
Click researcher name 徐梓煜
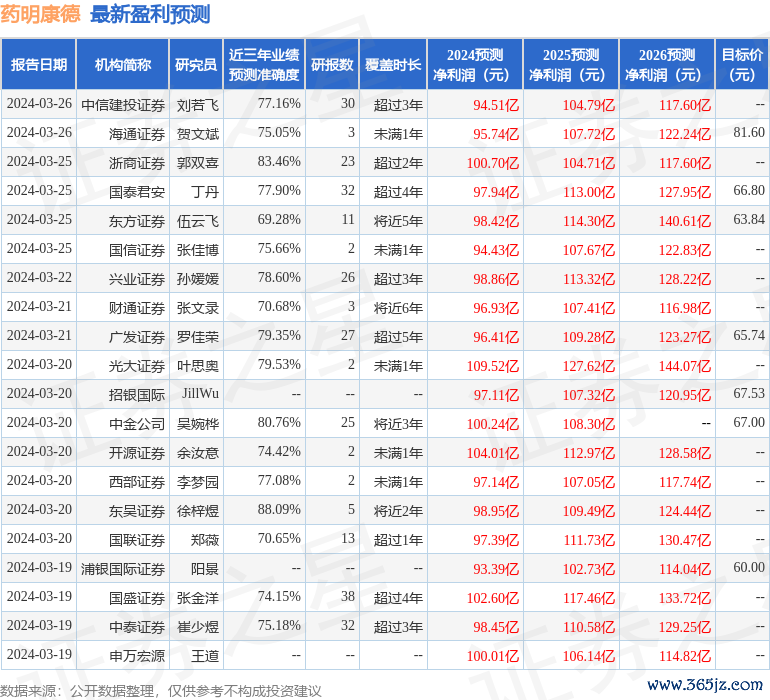[x=198, y=511]
